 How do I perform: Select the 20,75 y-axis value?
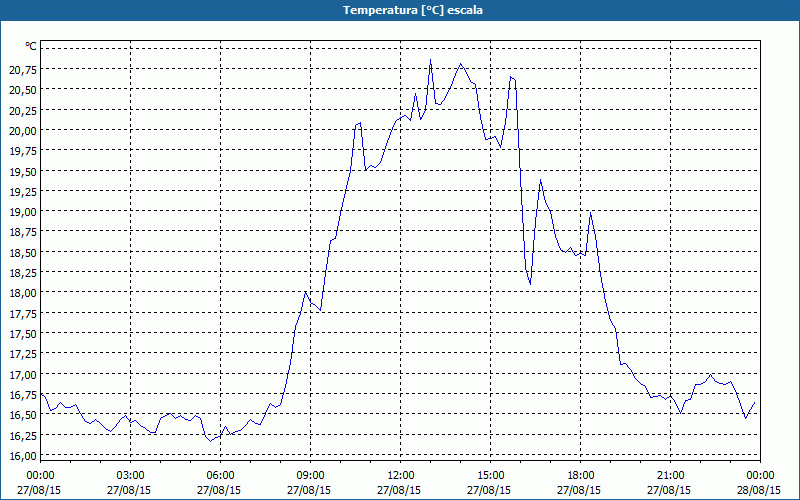tap(23, 70)
